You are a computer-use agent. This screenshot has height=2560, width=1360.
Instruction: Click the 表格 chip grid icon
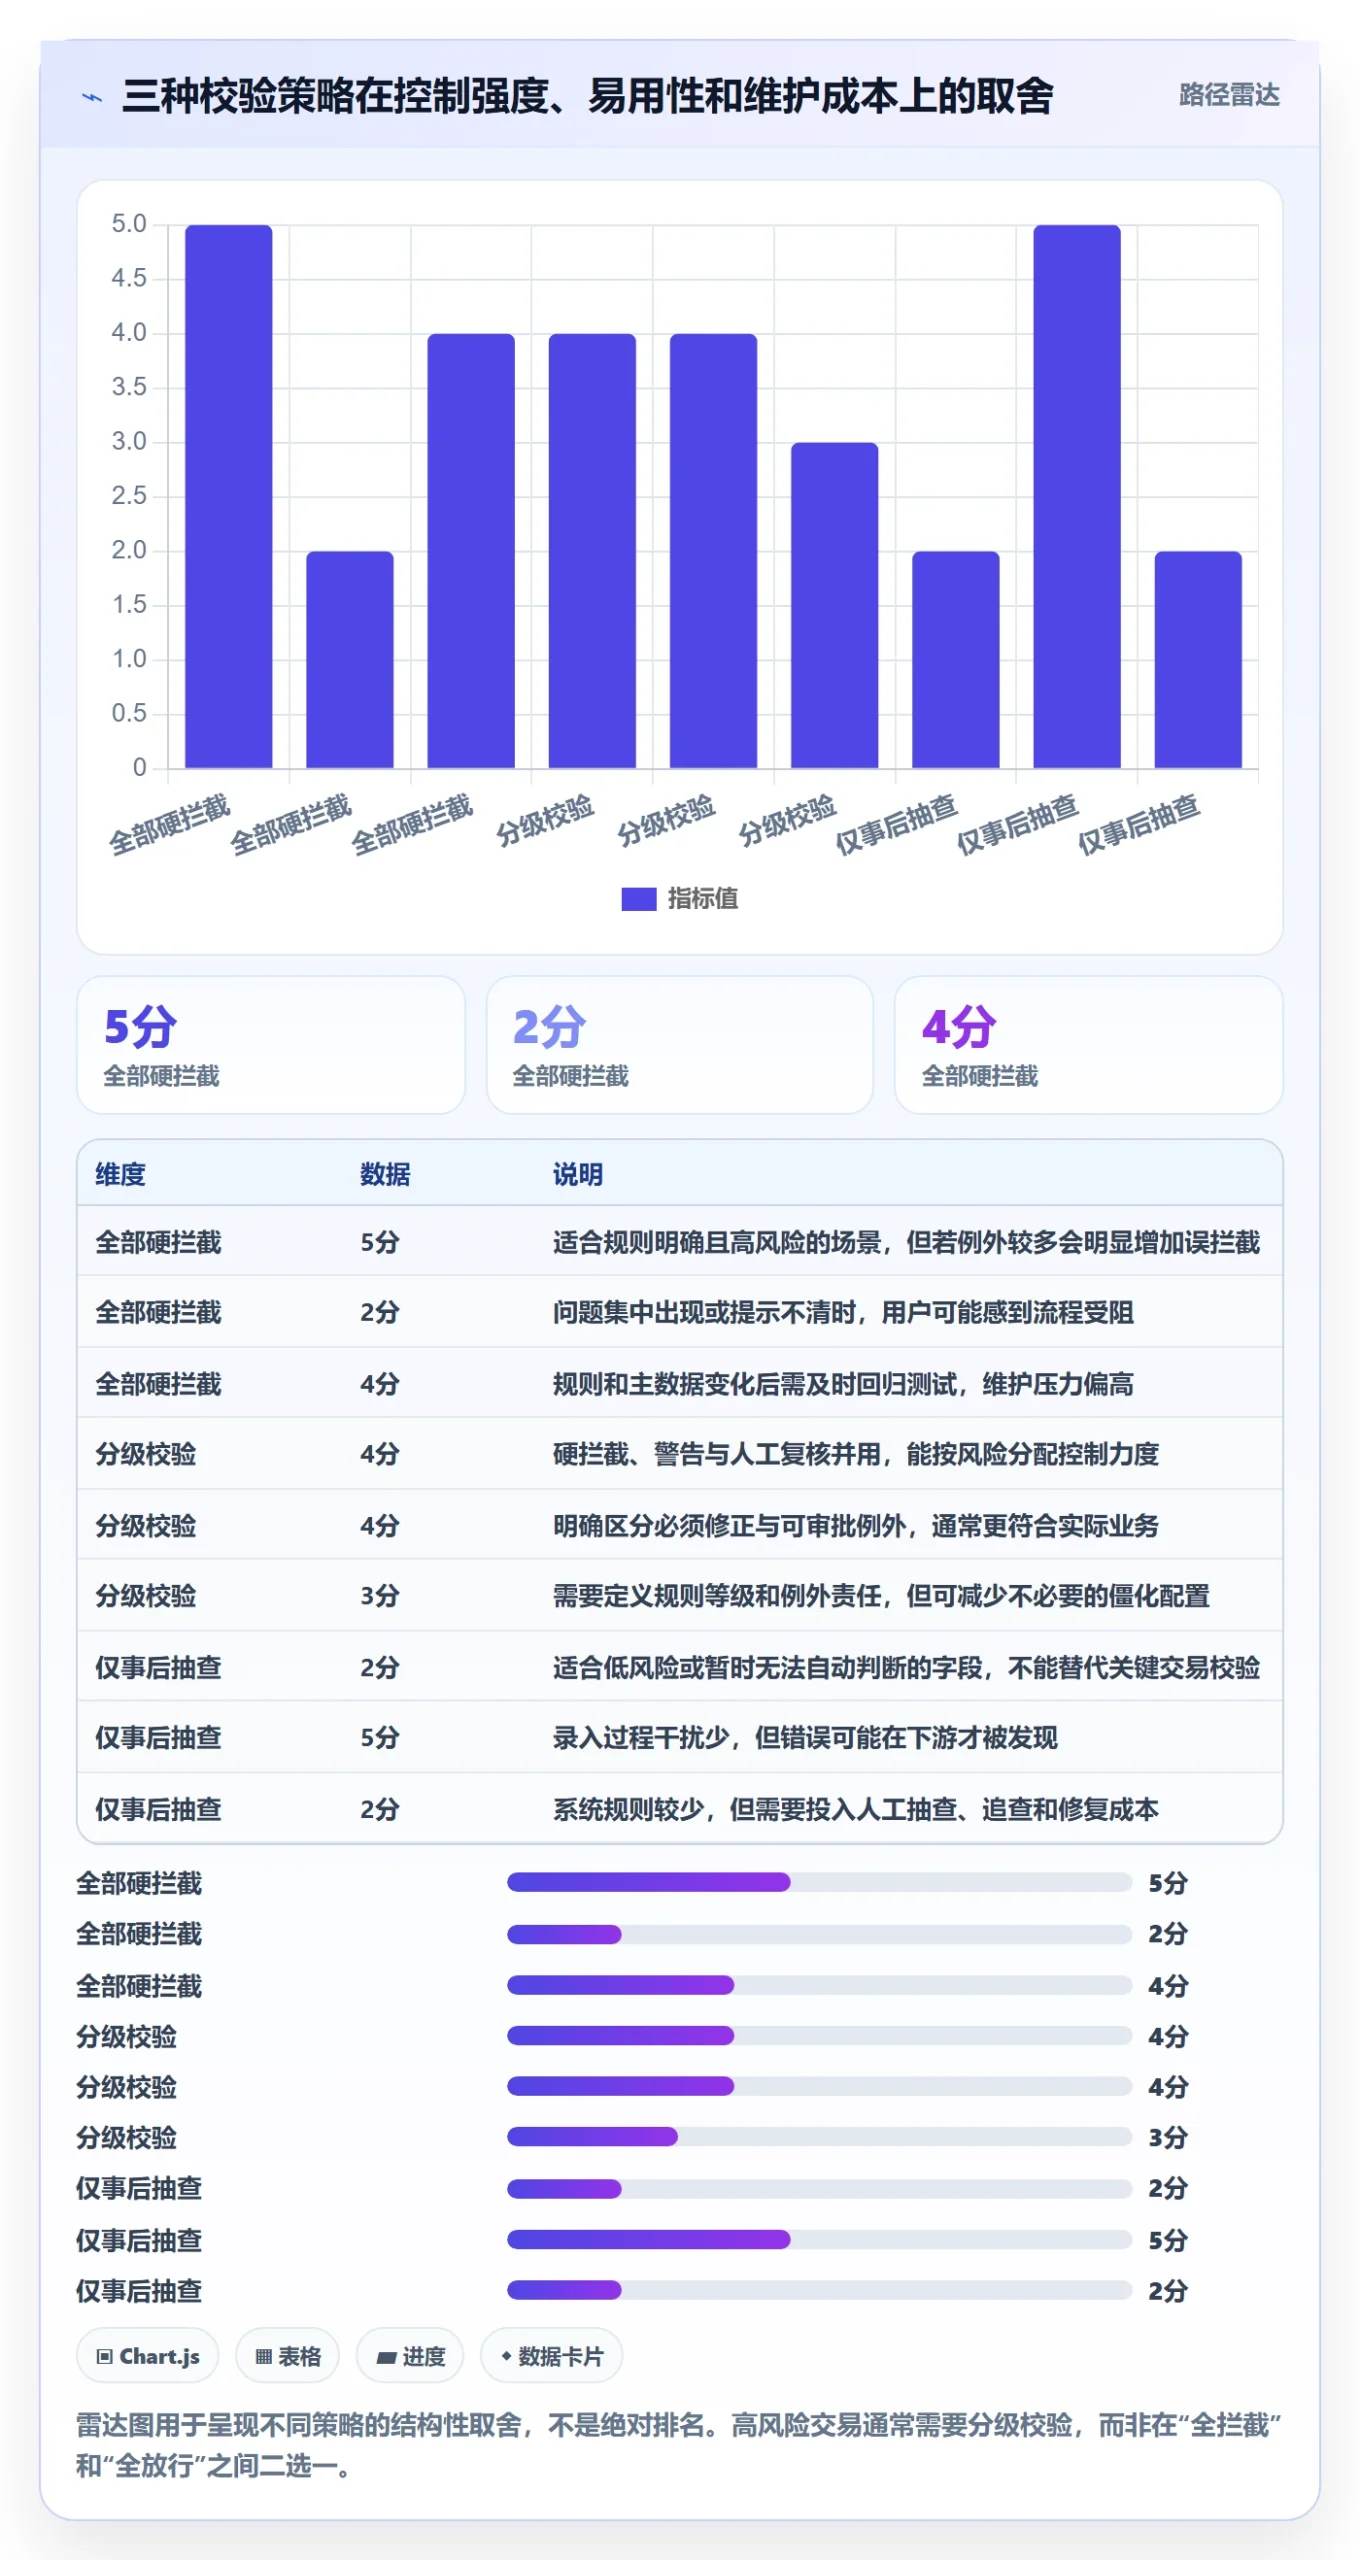[x=264, y=2356]
